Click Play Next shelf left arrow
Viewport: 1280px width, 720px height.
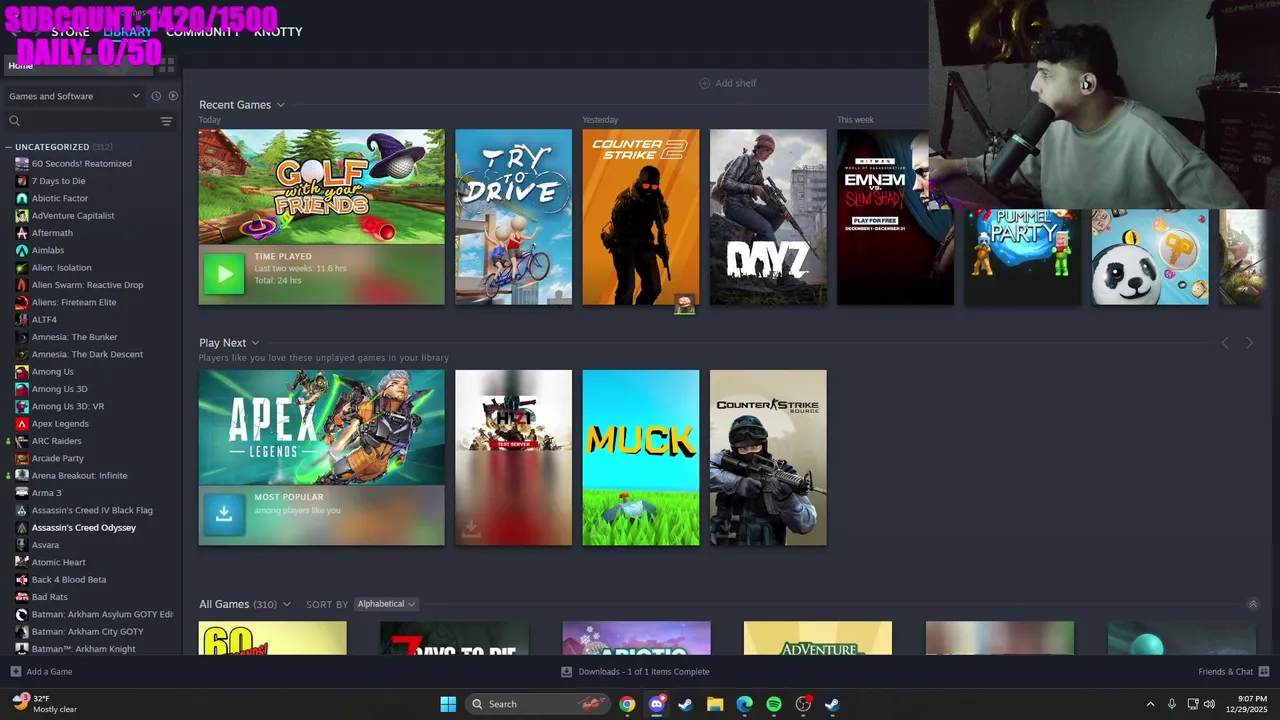pyautogui.click(x=1225, y=343)
